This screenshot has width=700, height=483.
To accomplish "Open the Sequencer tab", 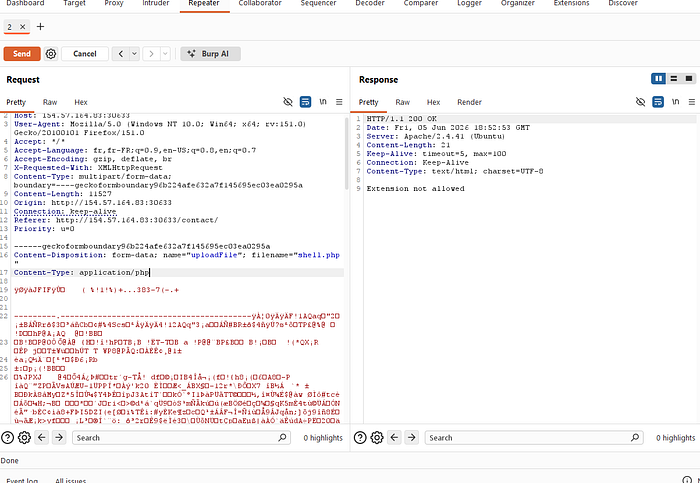I will (318, 4).
